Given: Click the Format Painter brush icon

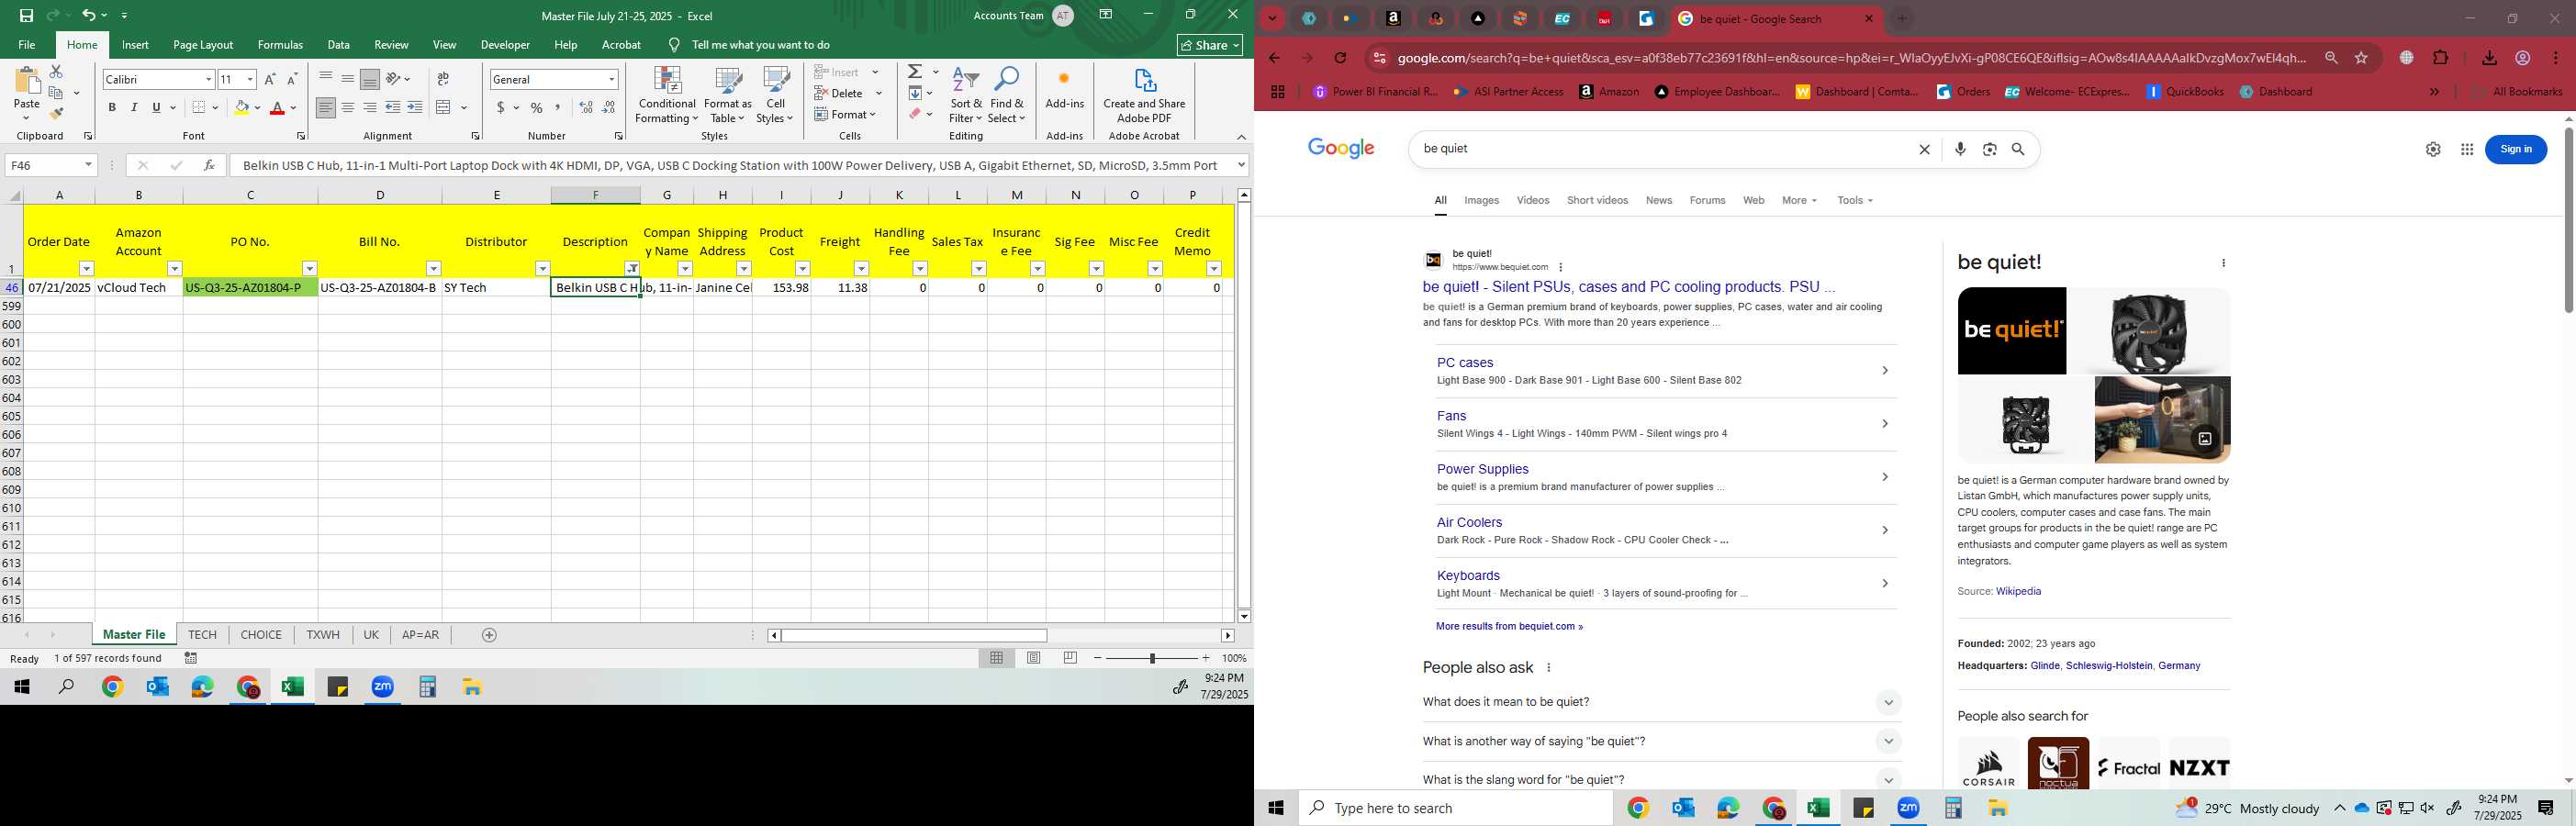Looking at the screenshot, I should 56,113.
